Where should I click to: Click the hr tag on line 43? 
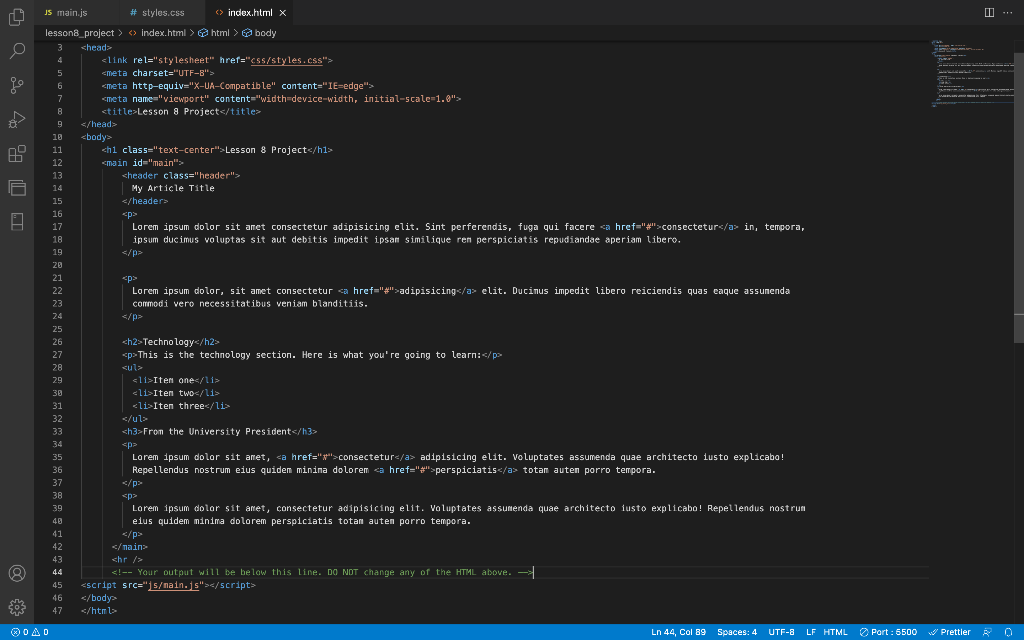pyautogui.click(x=127, y=560)
